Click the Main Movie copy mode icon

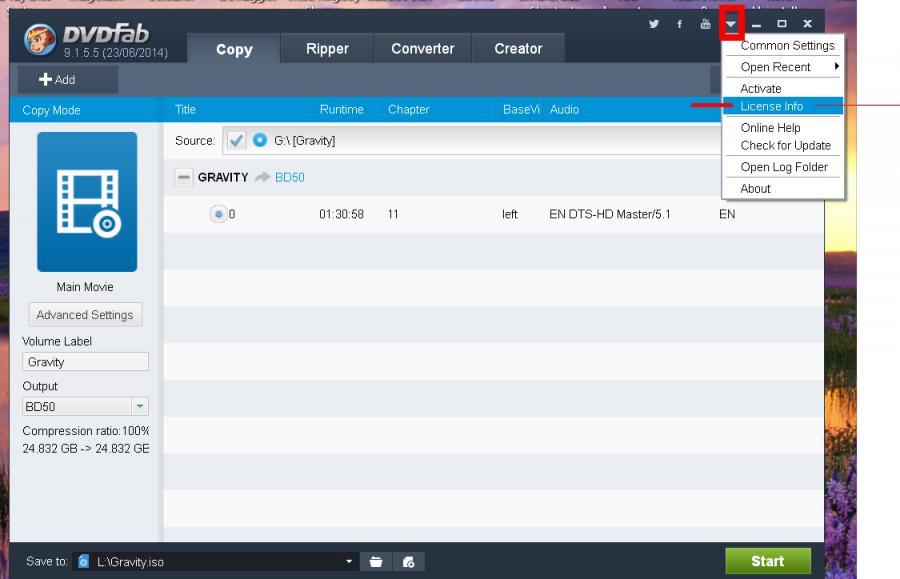87,202
